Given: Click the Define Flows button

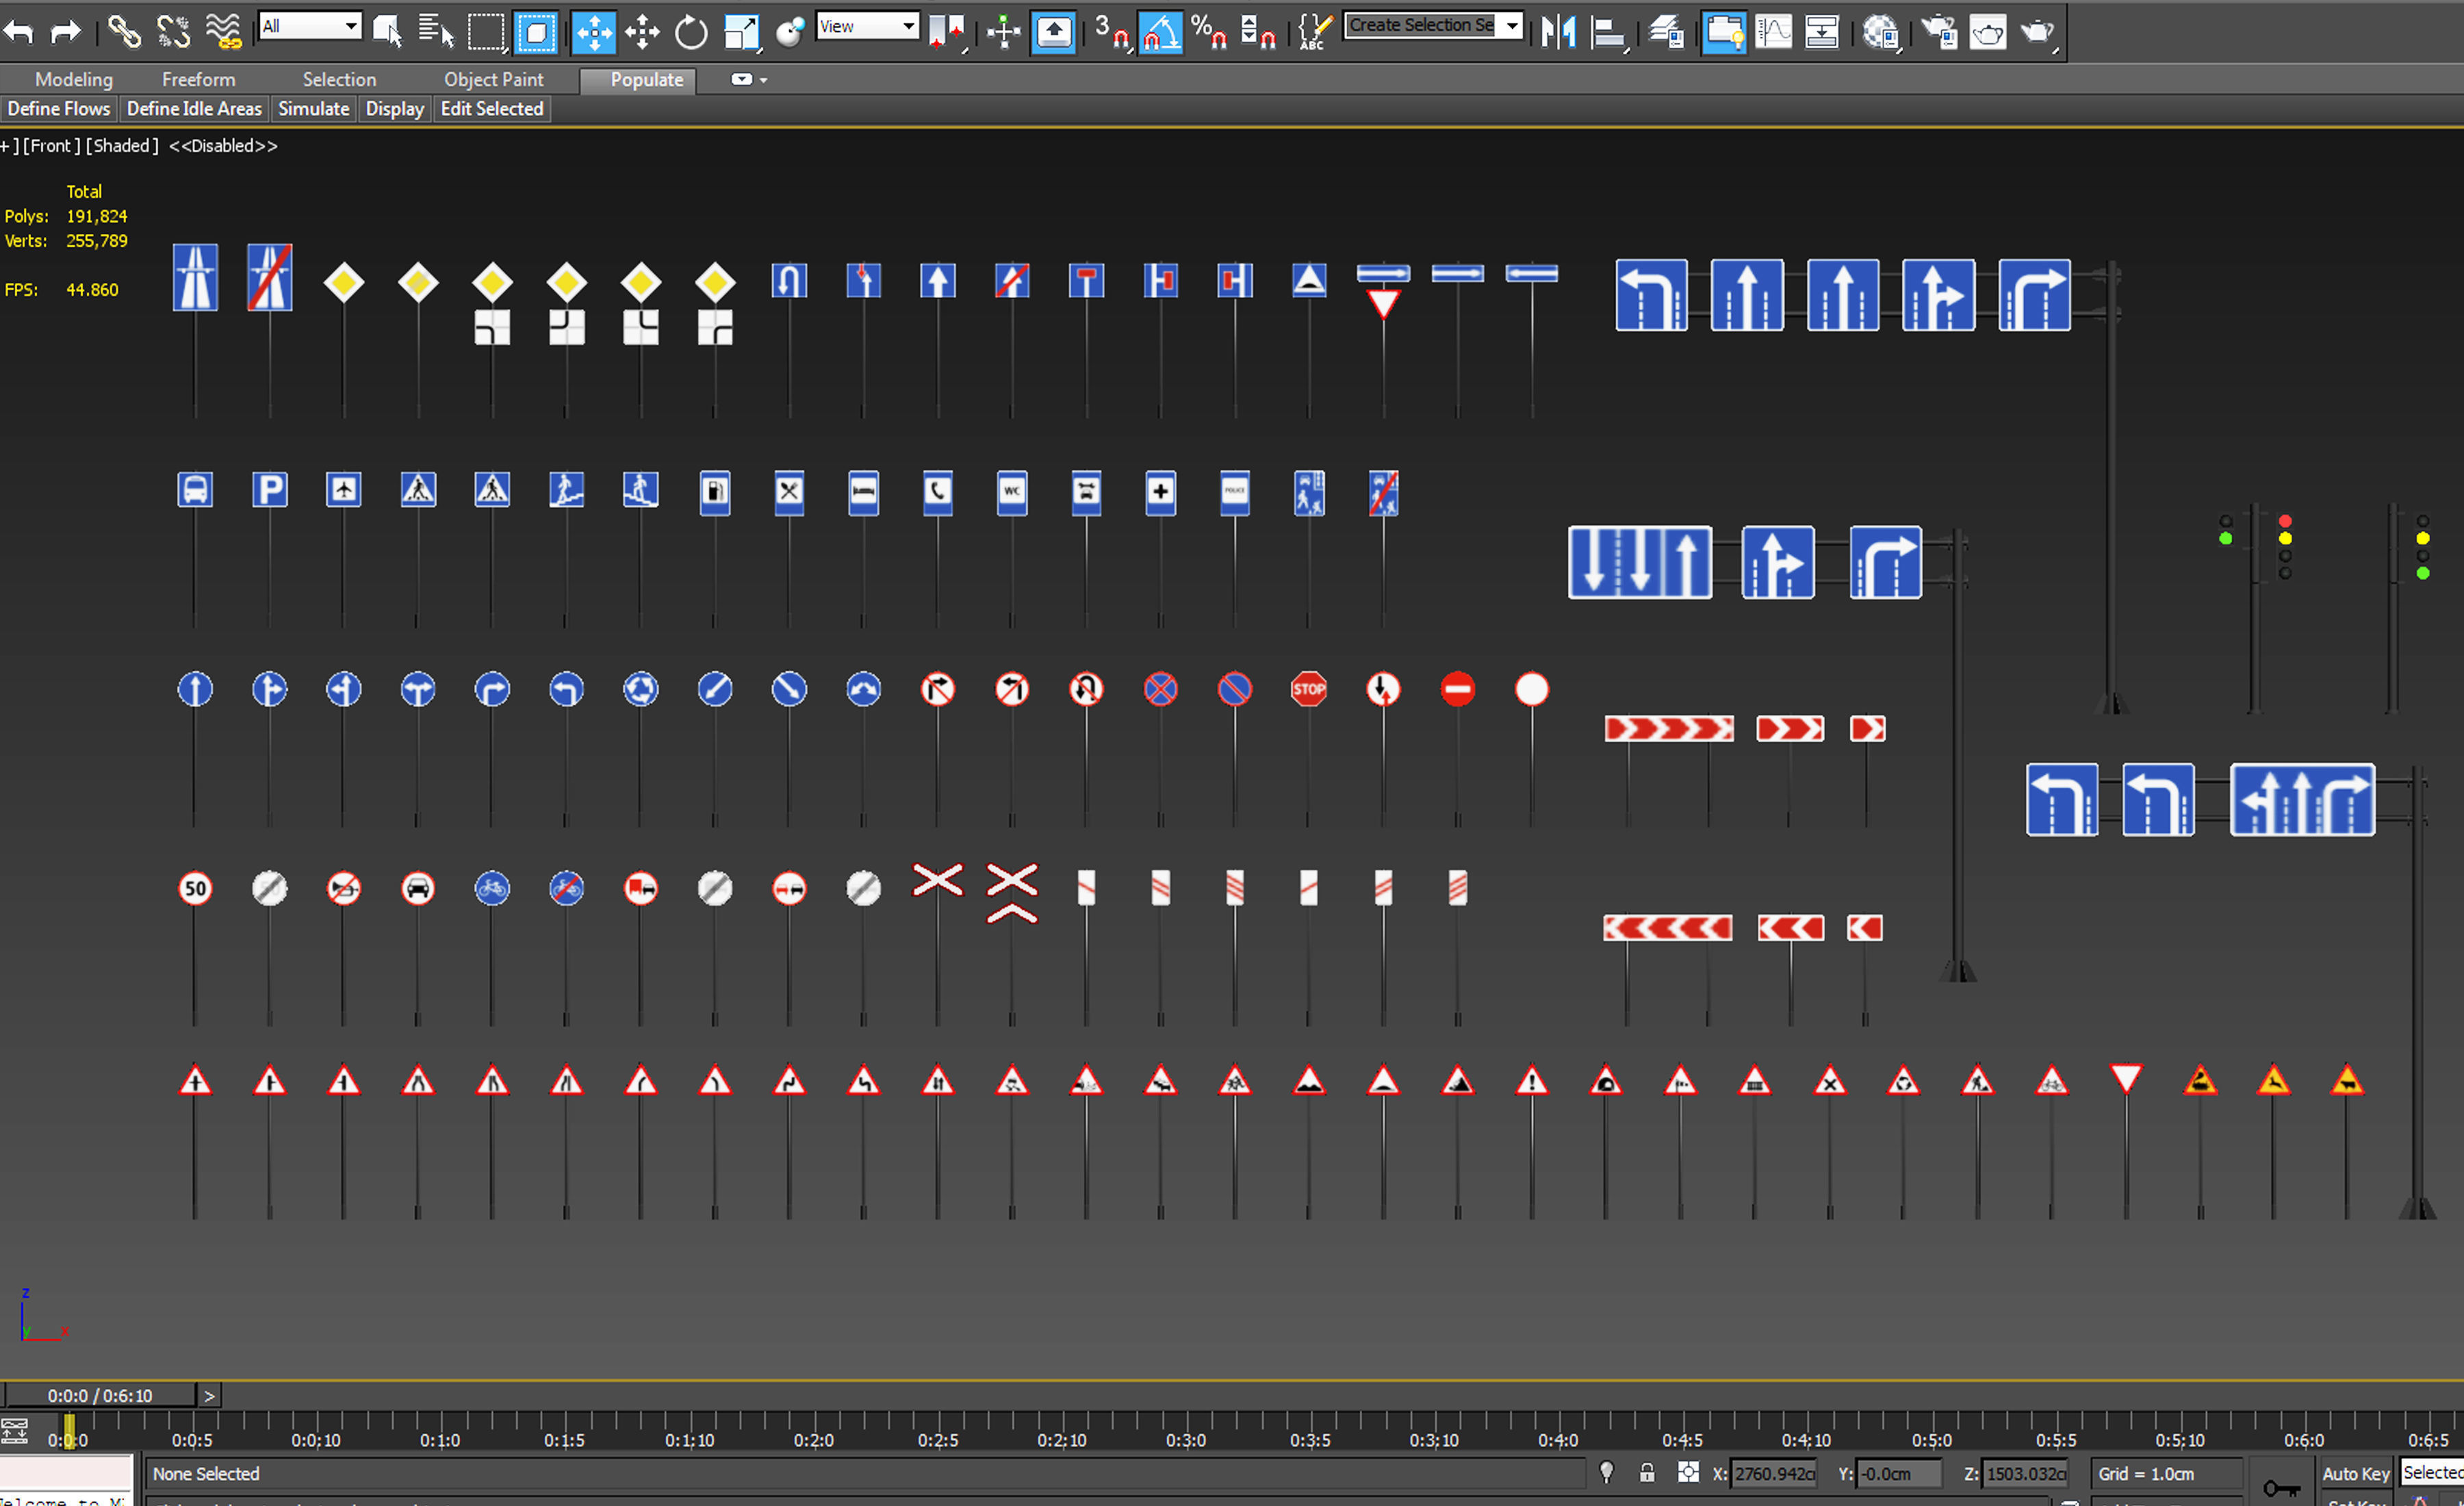Looking at the screenshot, I should [x=59, y=108].
